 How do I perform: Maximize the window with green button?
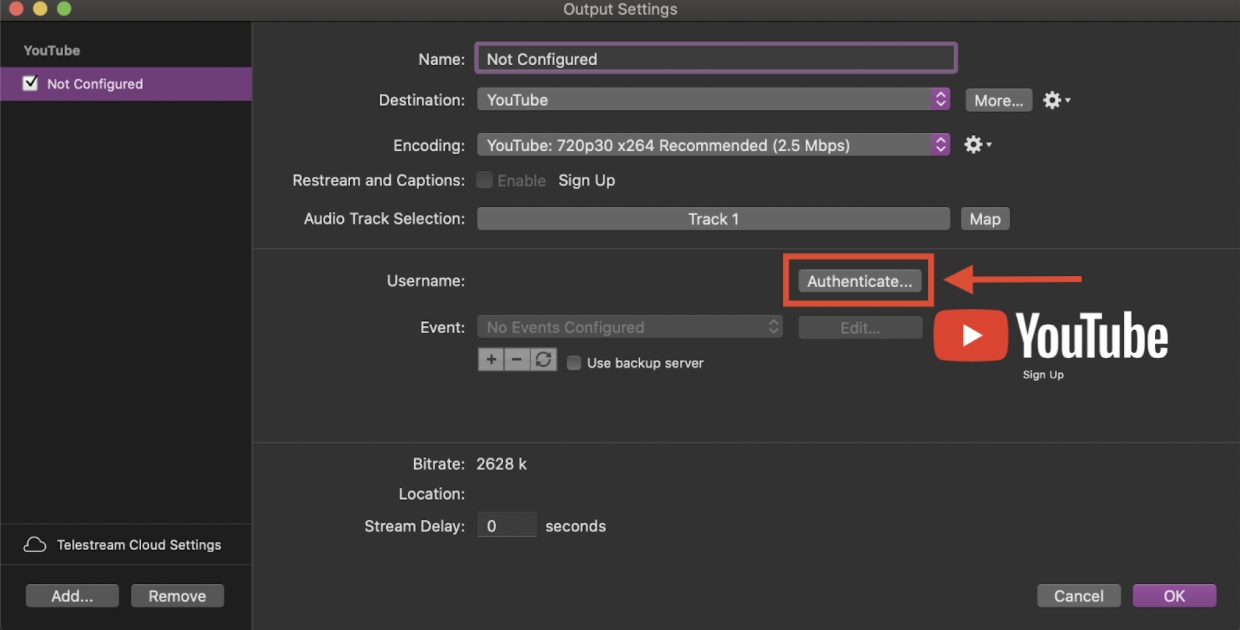coord(64,9)
